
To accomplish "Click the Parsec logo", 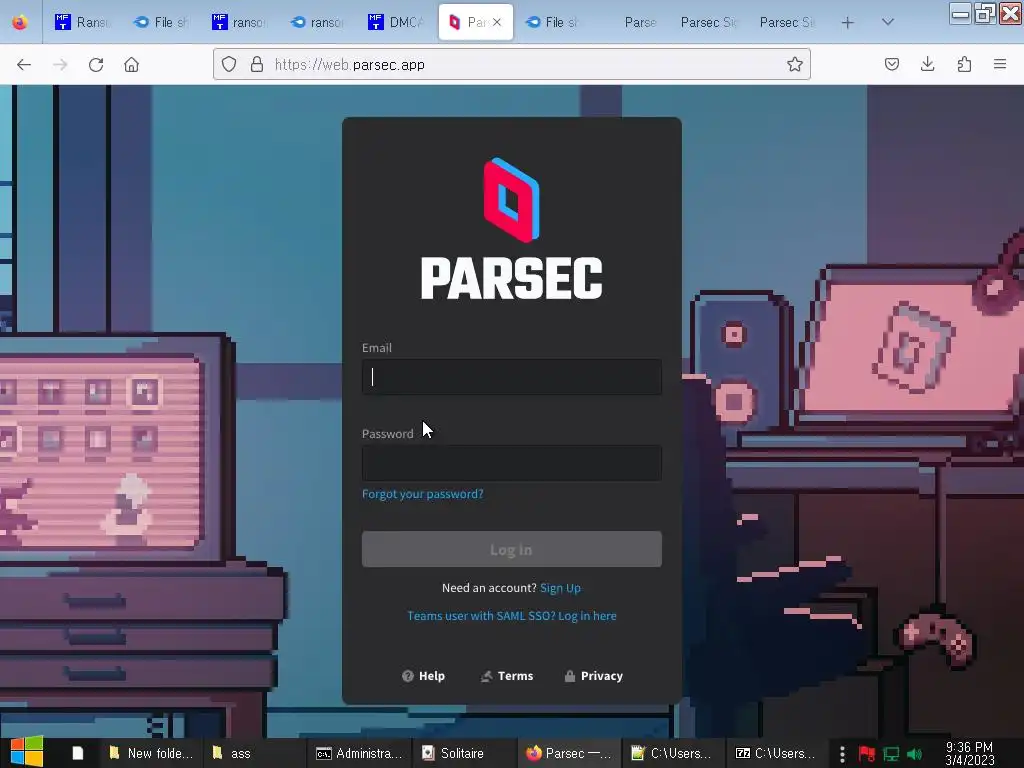I will click(x=511, y=228).
